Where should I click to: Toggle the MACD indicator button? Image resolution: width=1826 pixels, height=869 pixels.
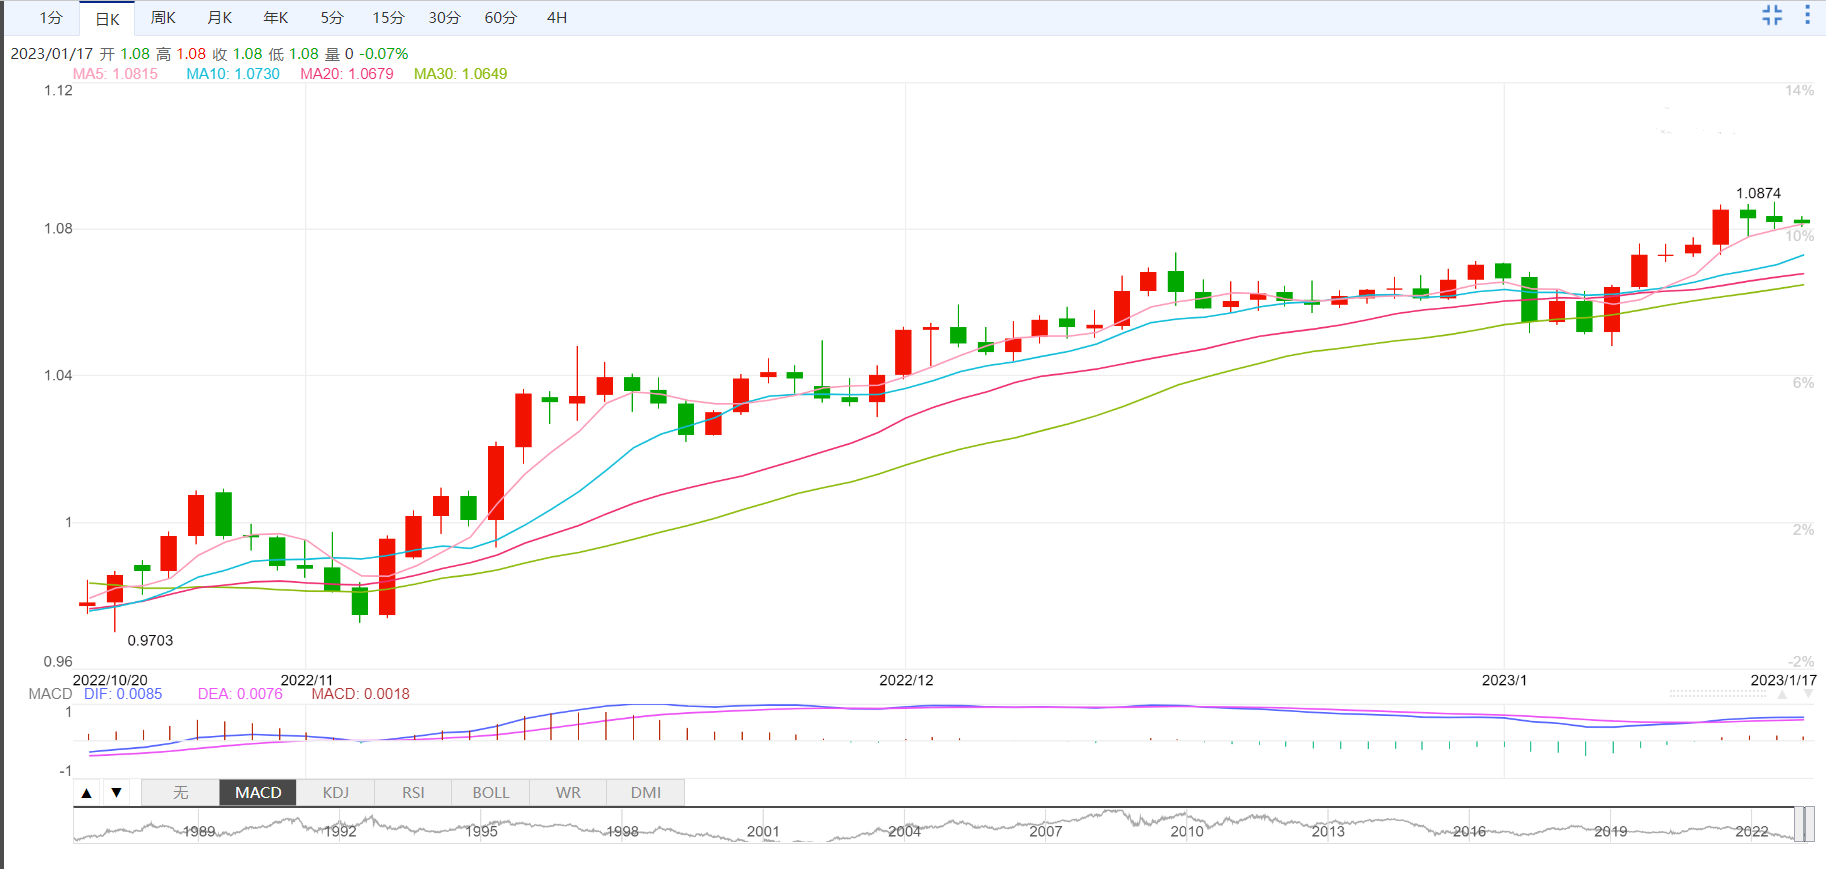(x=258, y=793)
